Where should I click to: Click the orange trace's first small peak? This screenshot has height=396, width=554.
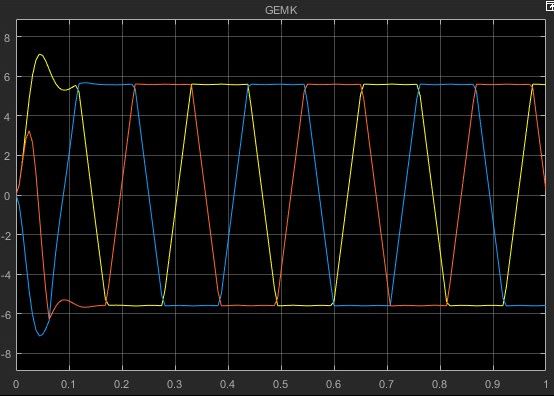(x=29, y=132)
